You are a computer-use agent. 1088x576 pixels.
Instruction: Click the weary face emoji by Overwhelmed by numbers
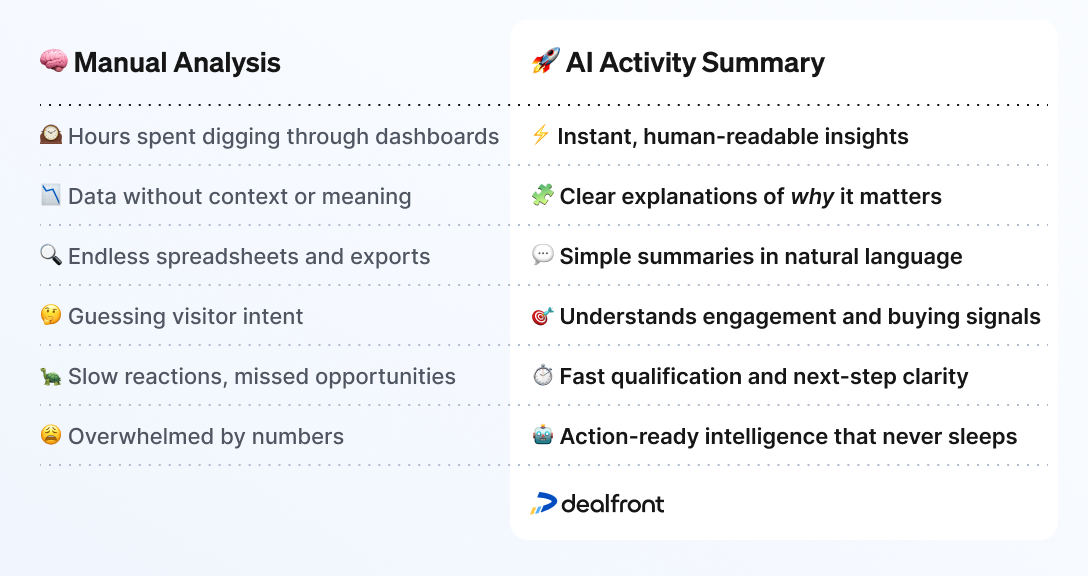[51, 435]
